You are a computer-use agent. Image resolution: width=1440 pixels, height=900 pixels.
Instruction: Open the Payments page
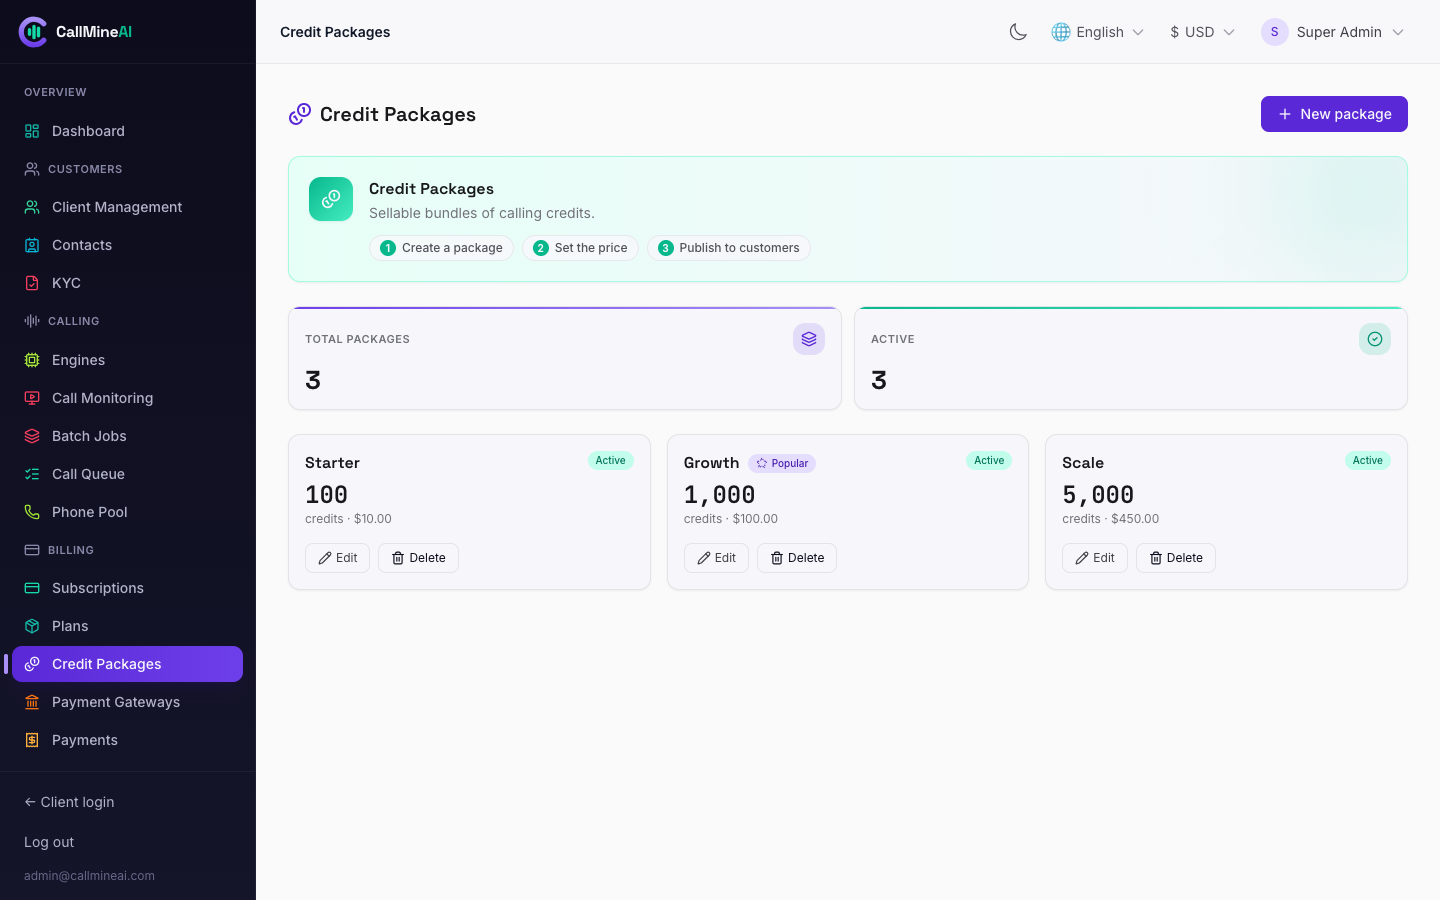(127, 740)
